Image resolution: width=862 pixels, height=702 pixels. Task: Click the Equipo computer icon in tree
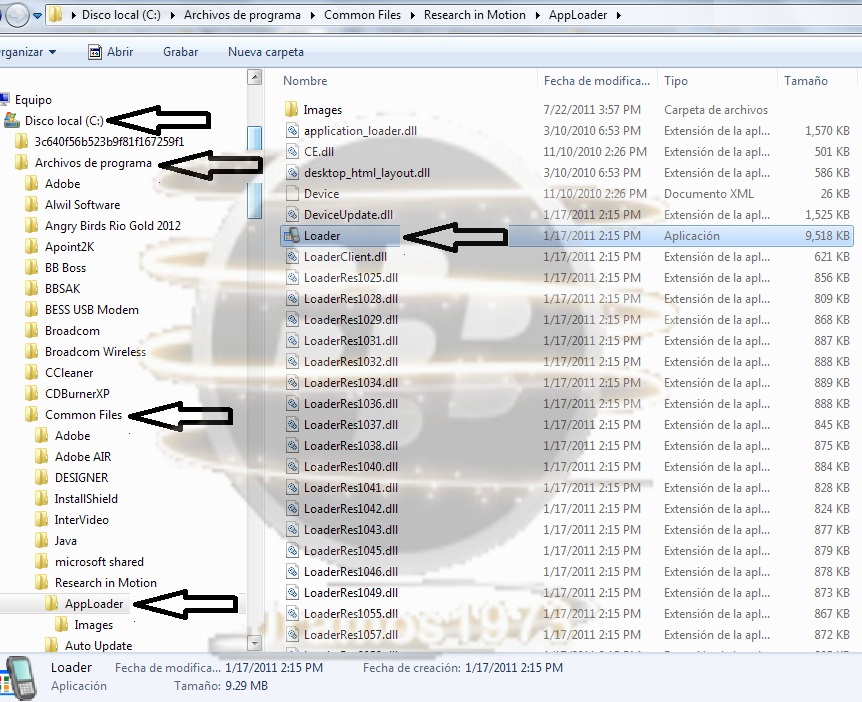click(x=4, y=100)
